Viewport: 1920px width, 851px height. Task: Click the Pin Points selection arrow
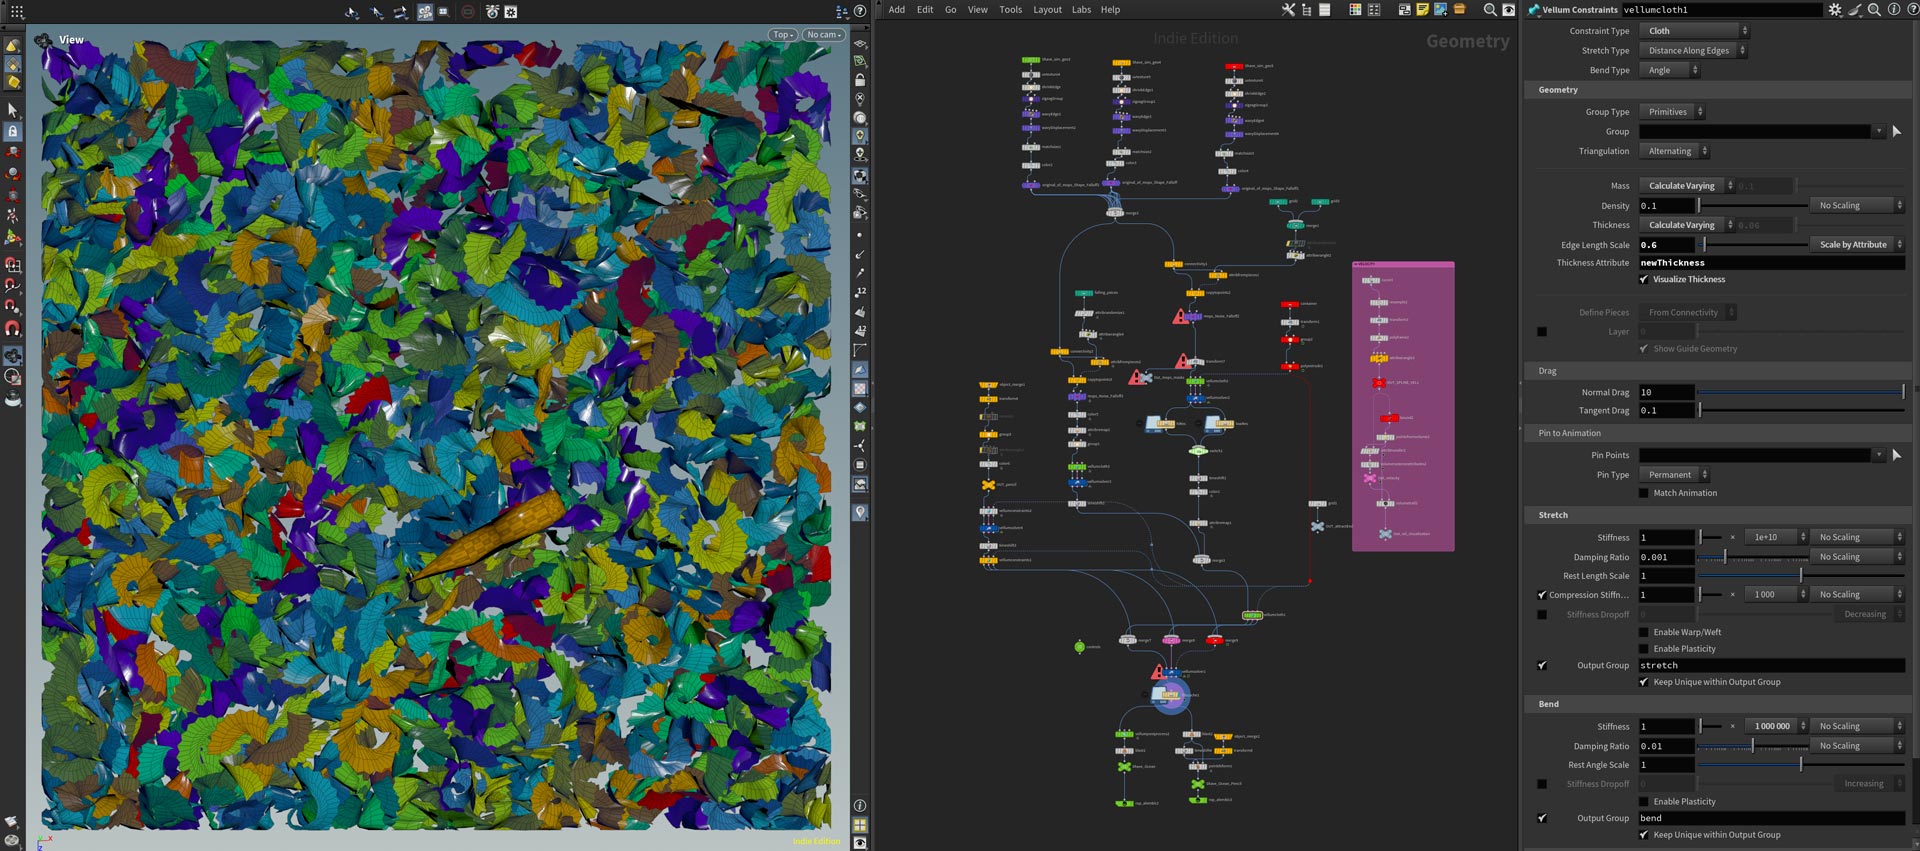tap(1896, 455)
